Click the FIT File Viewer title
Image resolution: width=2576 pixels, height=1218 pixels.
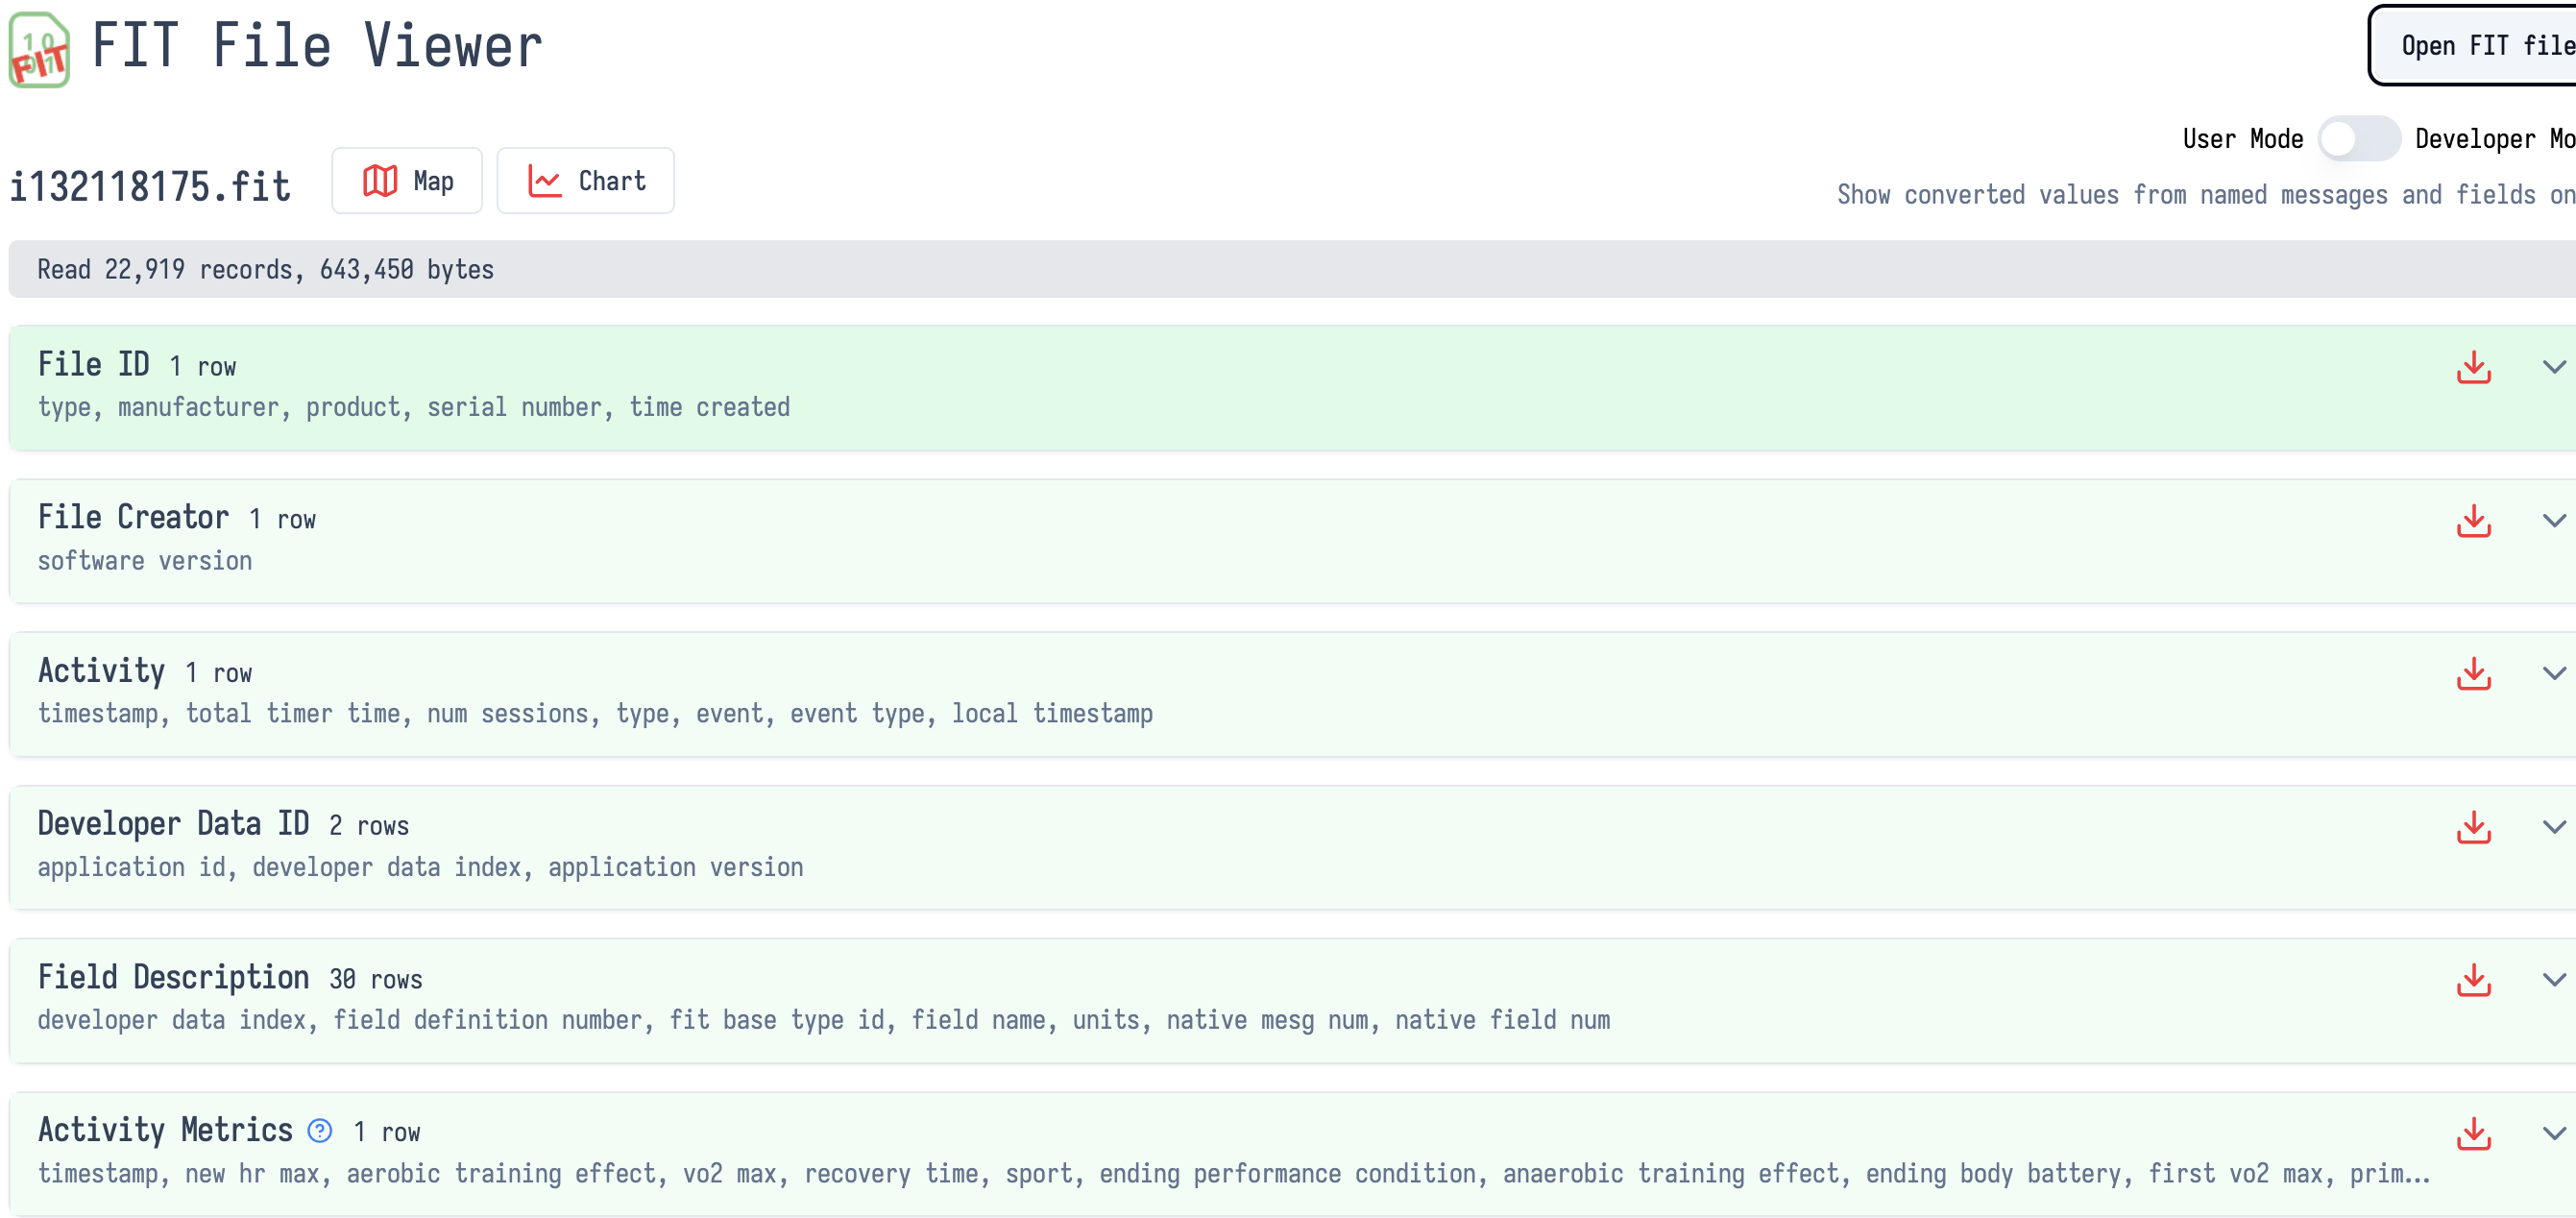tap(317, 46)
